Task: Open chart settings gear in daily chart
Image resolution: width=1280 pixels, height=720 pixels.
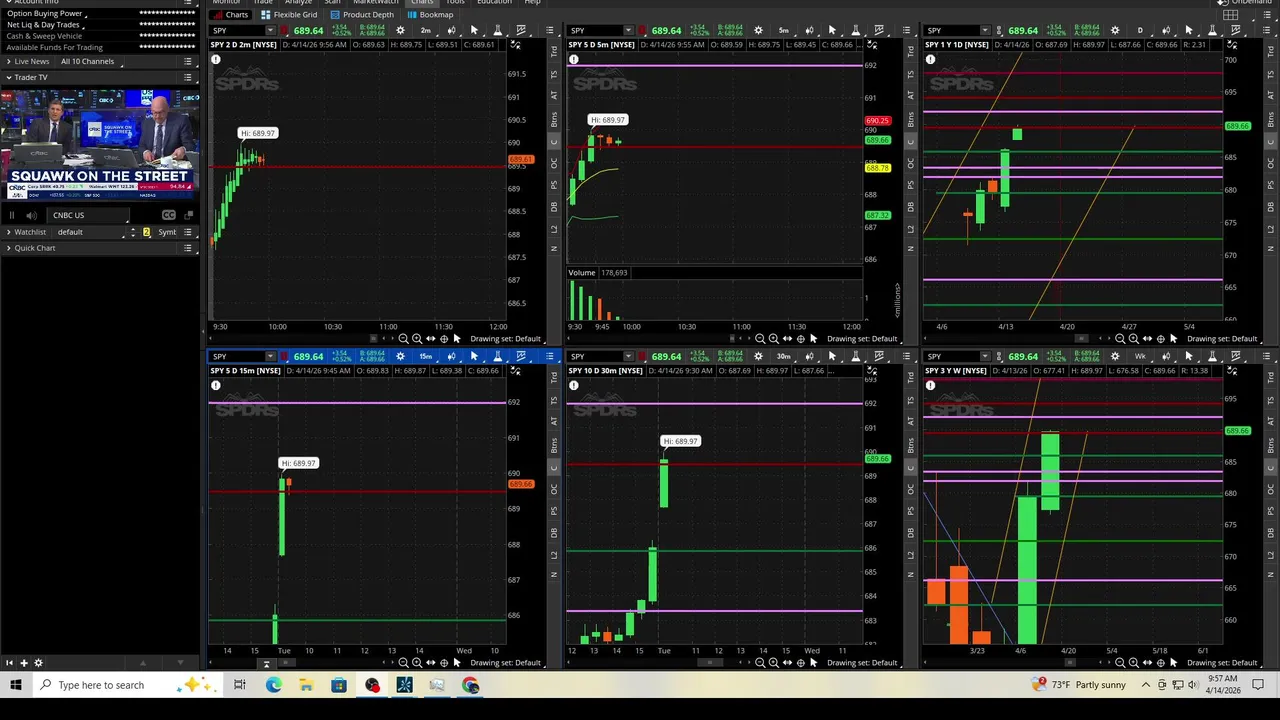Action: 1114,31
